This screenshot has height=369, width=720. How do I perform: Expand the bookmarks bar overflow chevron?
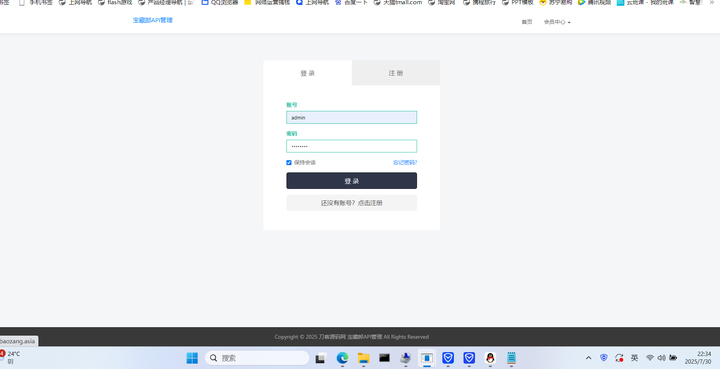pyautogui.click(x=712, y=2)
